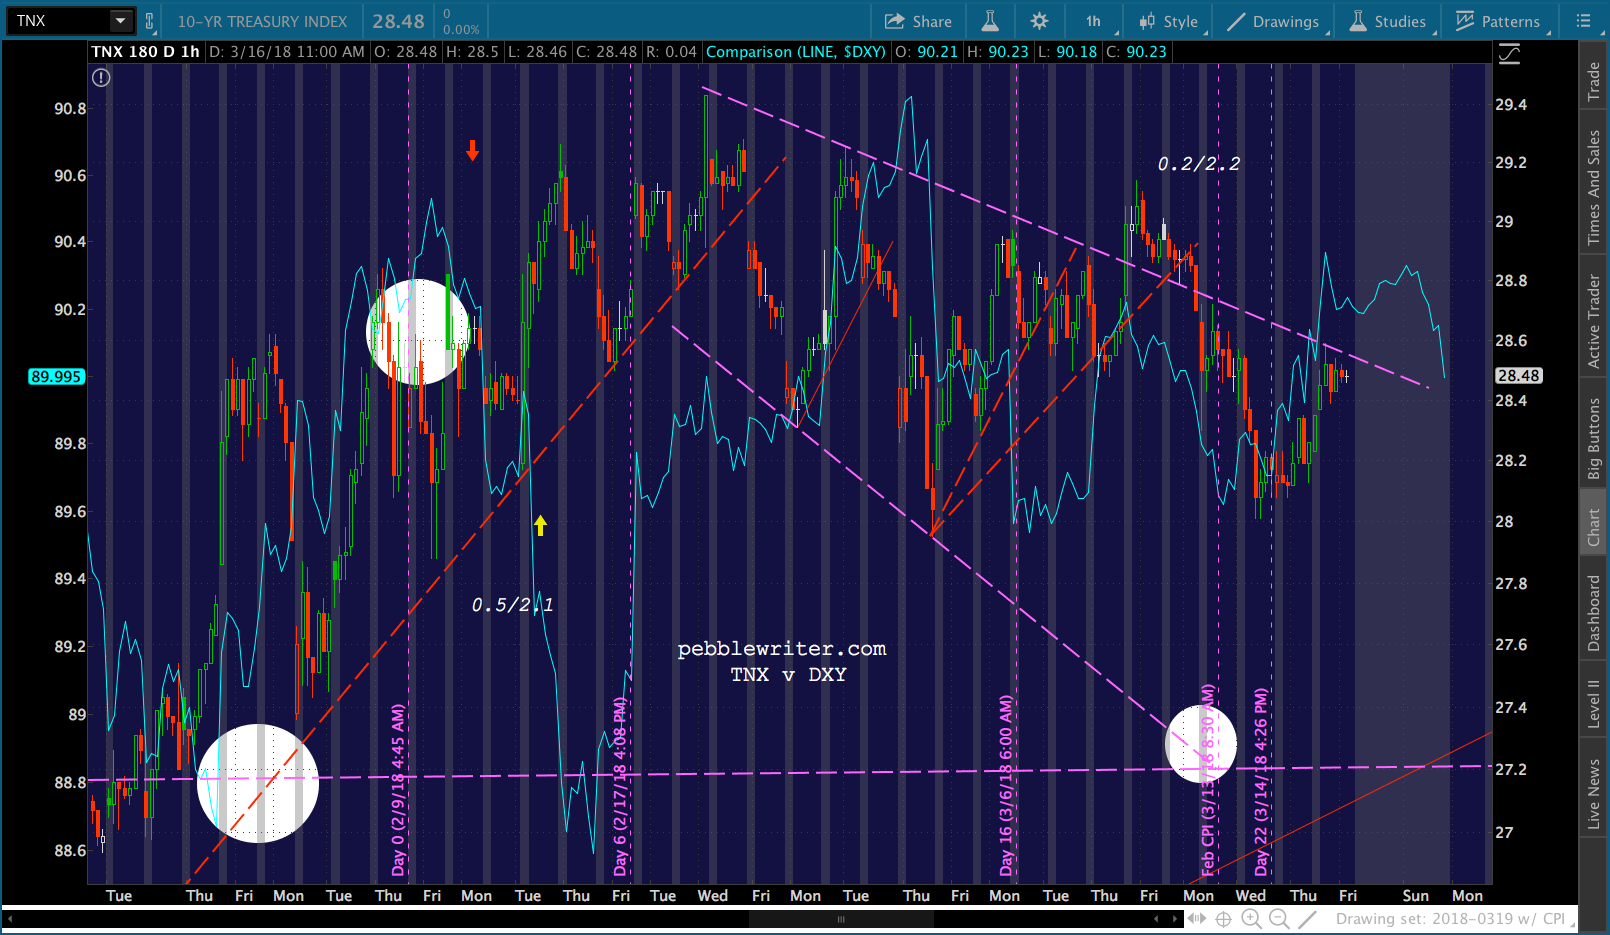This screenshot has height=935, width=1610.
Task: Select the 1h timeframe button
Action: coord(1093,21)
